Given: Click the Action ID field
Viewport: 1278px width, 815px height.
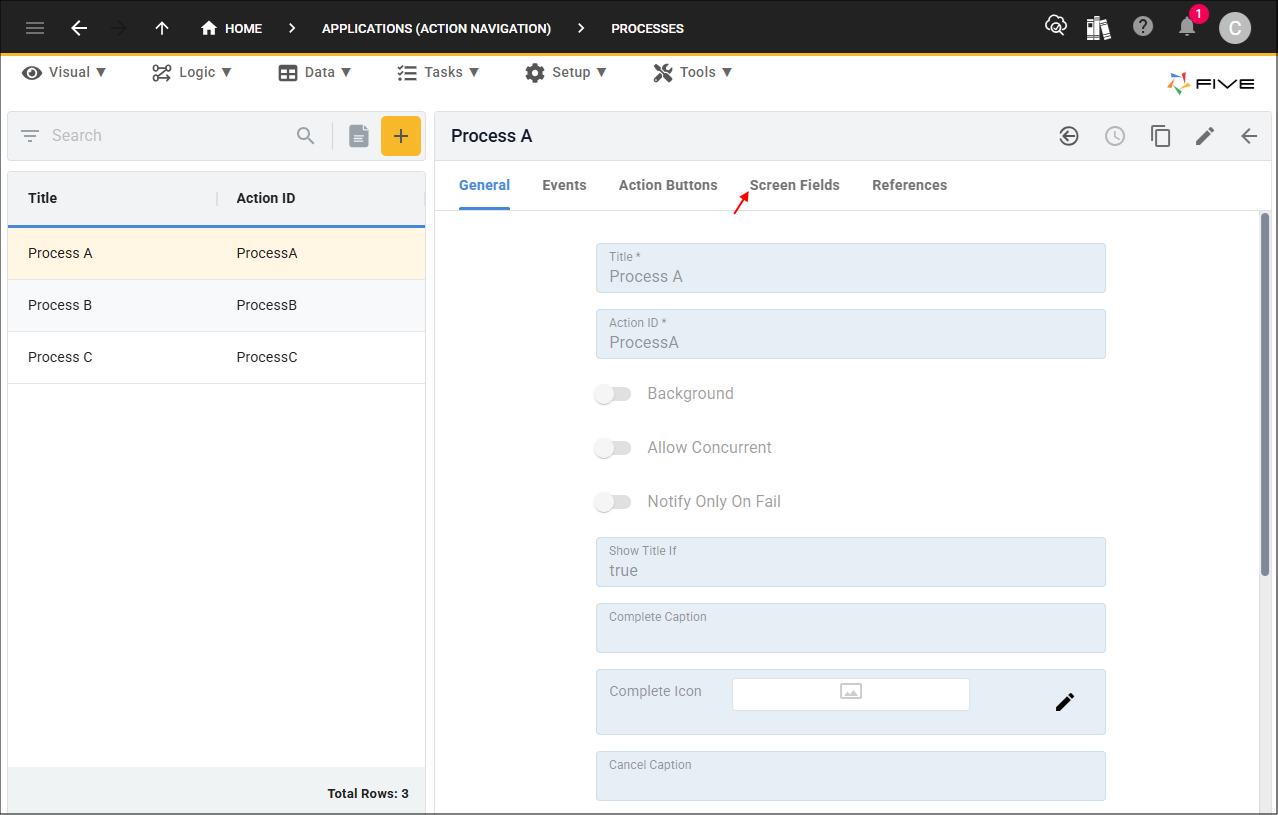Looking at the screenshot, I should point(851,334).
